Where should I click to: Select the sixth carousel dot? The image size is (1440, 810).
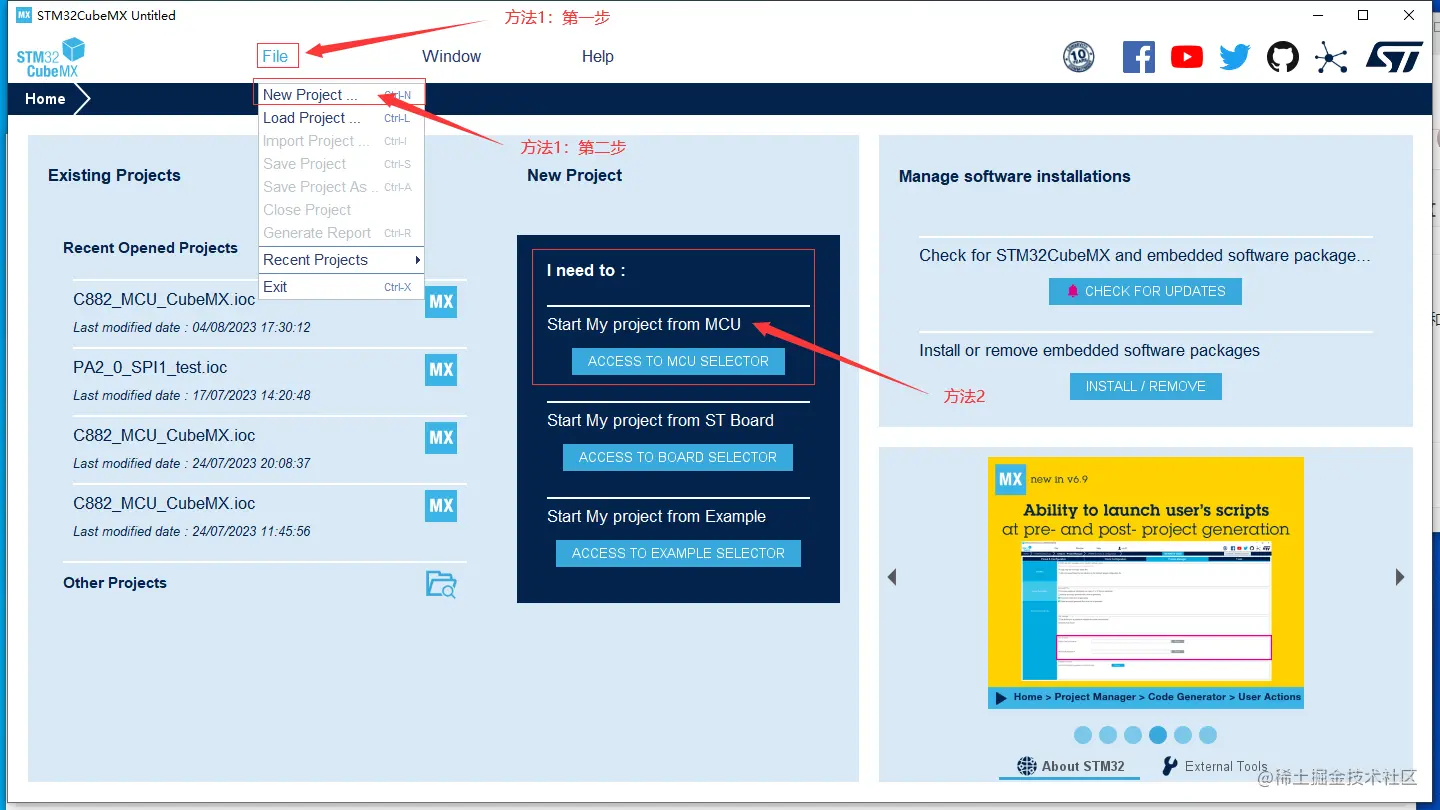(x=1208, y=735)
